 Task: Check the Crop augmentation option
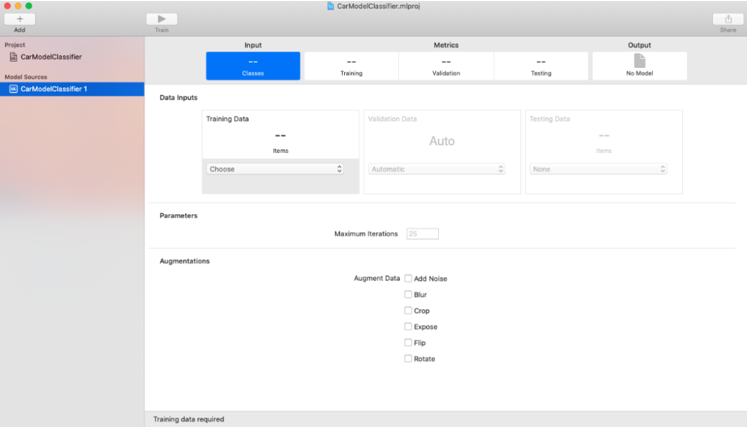[408, 310]
